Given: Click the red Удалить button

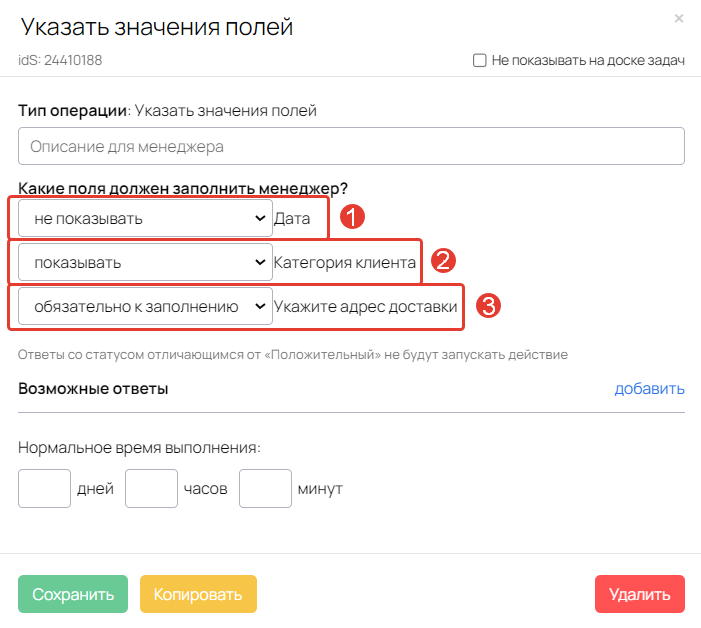Looking at the screenshot, I should 640,594.
